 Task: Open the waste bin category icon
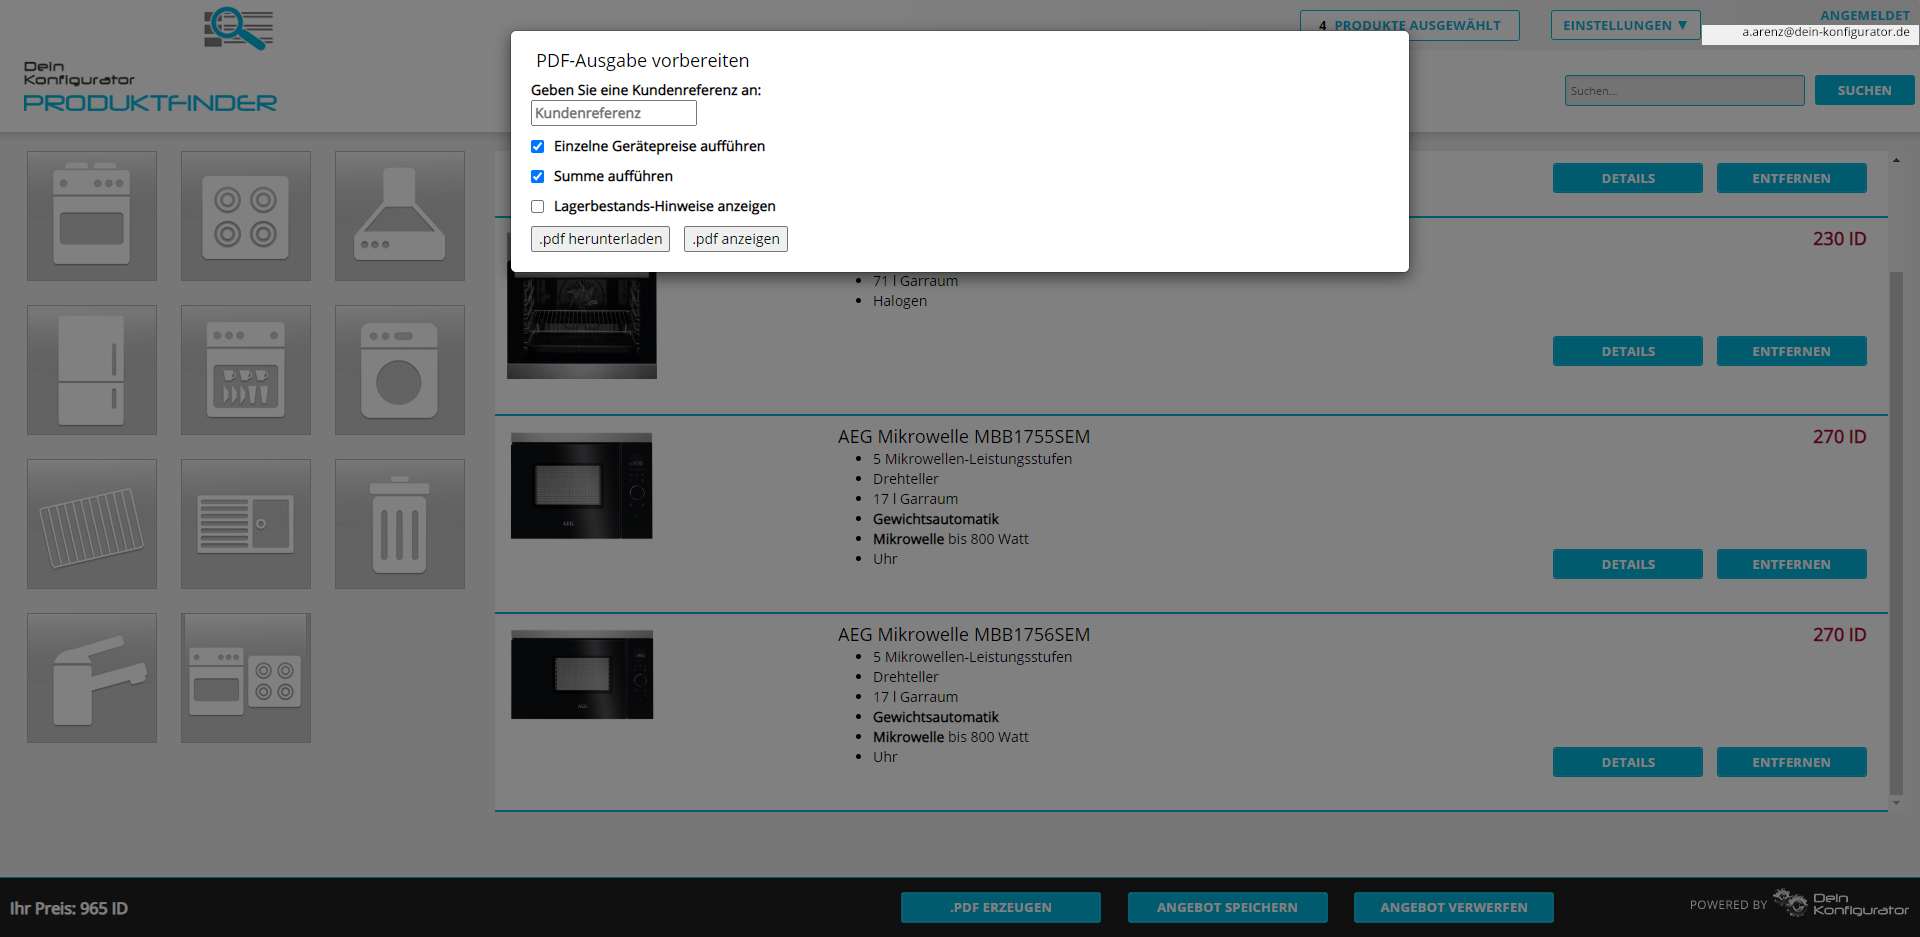(x=400, y=524)
